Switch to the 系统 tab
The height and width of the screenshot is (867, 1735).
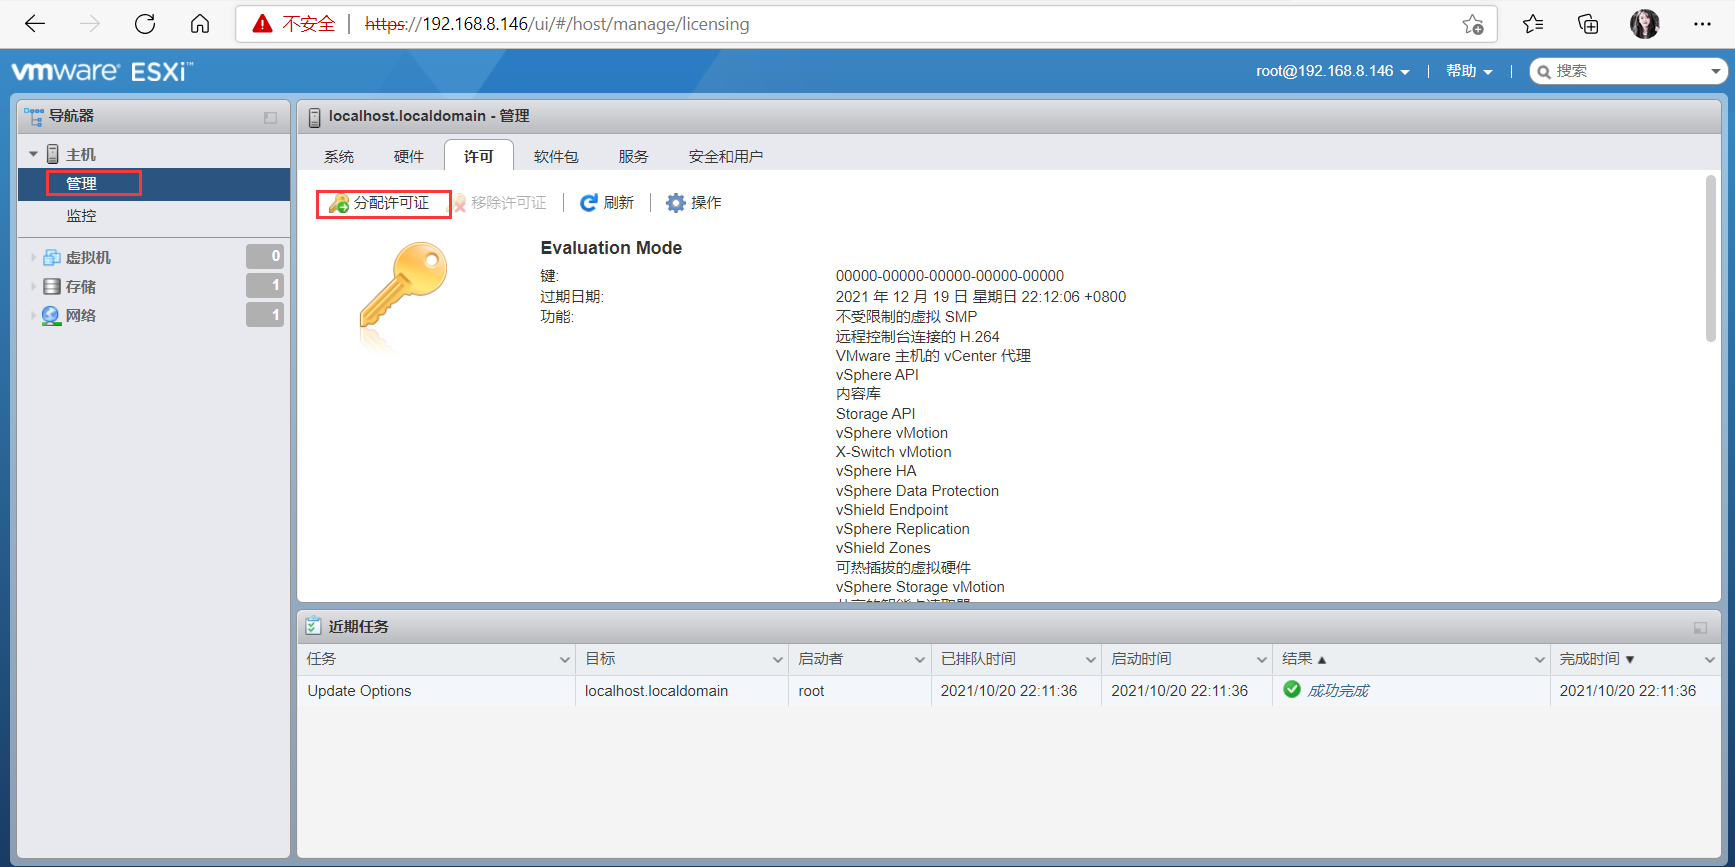(339, 156)
